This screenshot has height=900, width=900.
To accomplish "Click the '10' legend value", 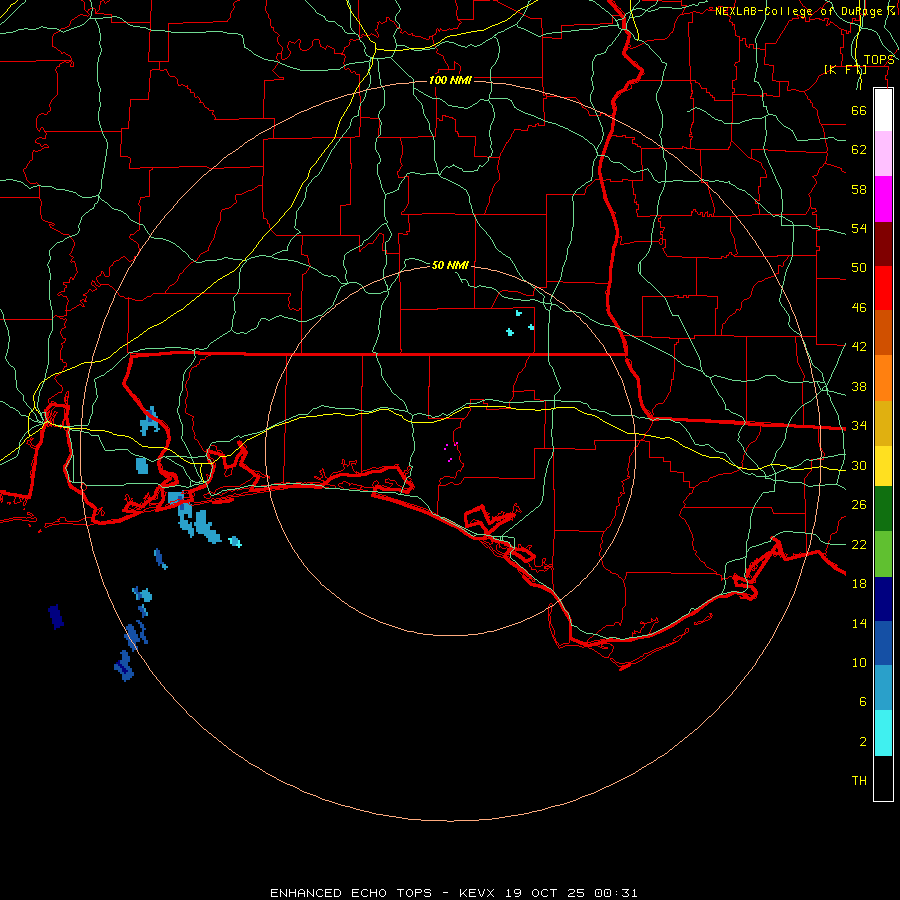I will [859, 662].
